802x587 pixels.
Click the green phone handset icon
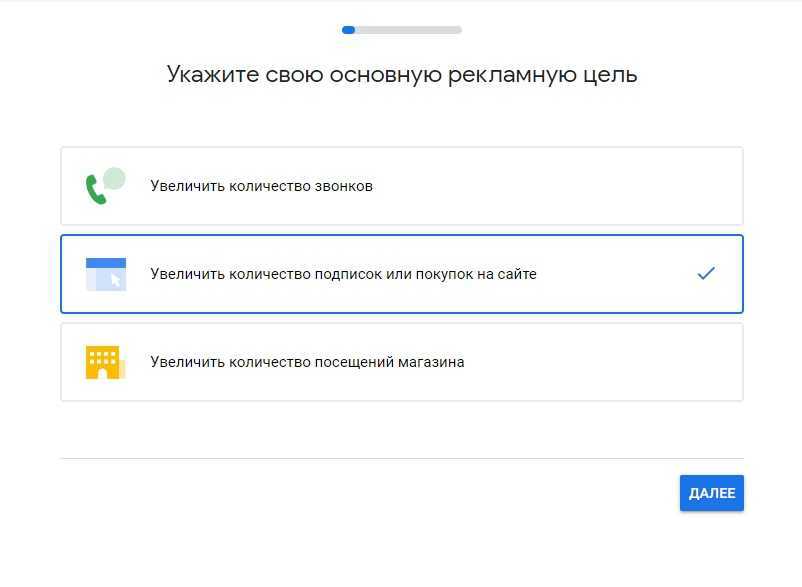pos(96,190)
